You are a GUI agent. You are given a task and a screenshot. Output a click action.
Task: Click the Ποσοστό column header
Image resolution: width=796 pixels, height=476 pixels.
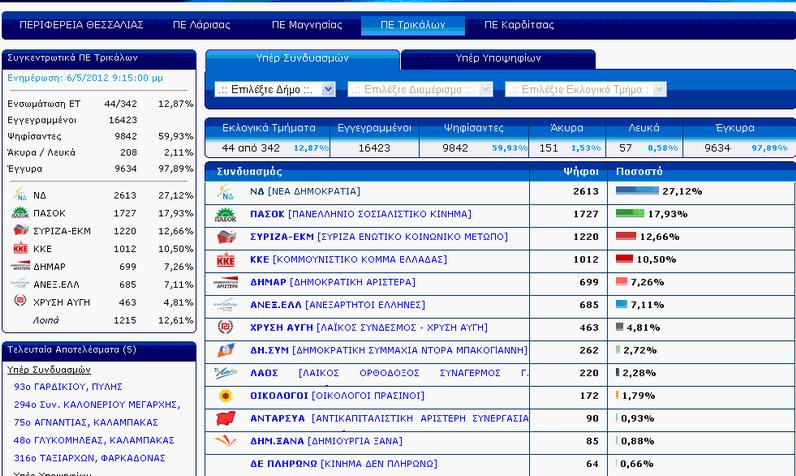639,172
